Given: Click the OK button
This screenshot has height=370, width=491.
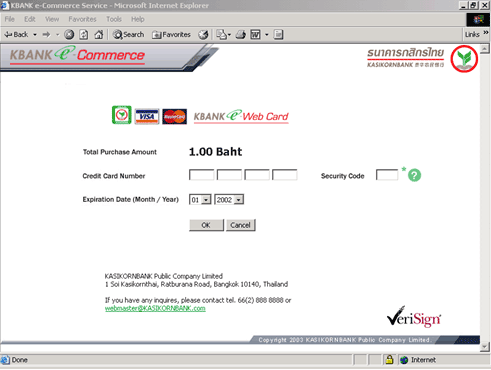Looking at the screenshot, I should [206, 225].
